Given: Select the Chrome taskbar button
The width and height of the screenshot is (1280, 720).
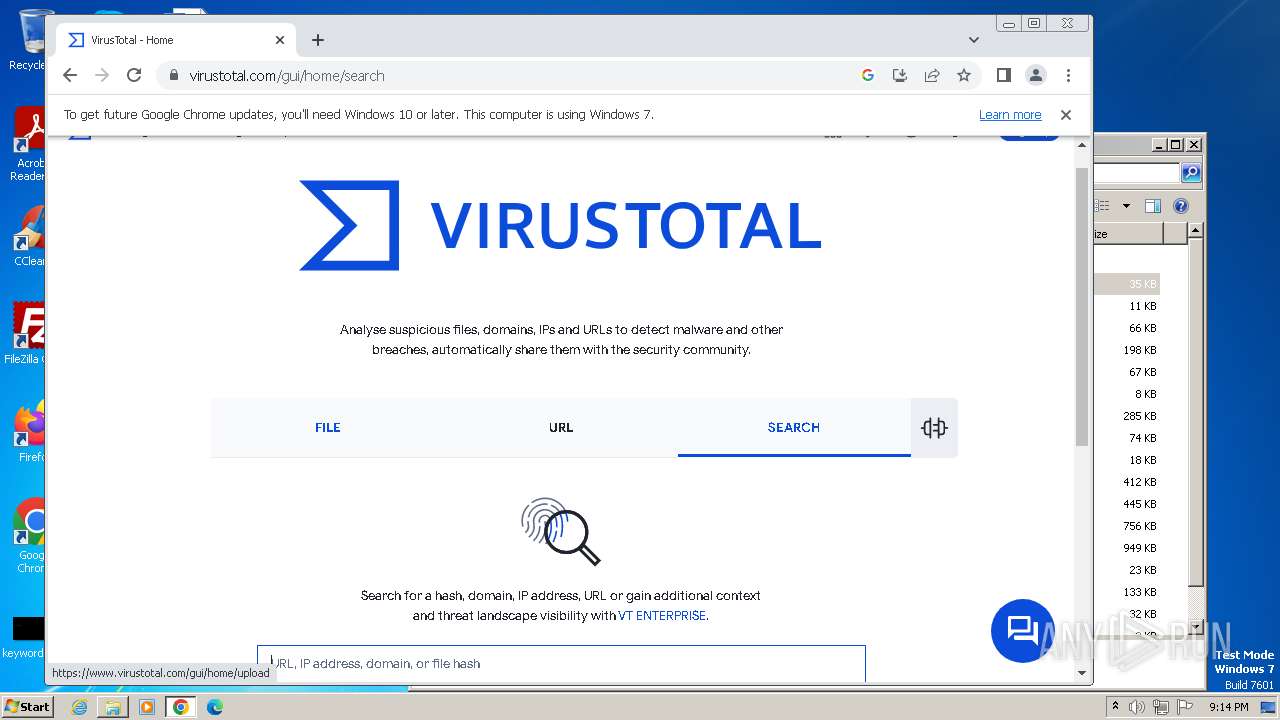Looking at the screenshot, I should click(181, 707).
